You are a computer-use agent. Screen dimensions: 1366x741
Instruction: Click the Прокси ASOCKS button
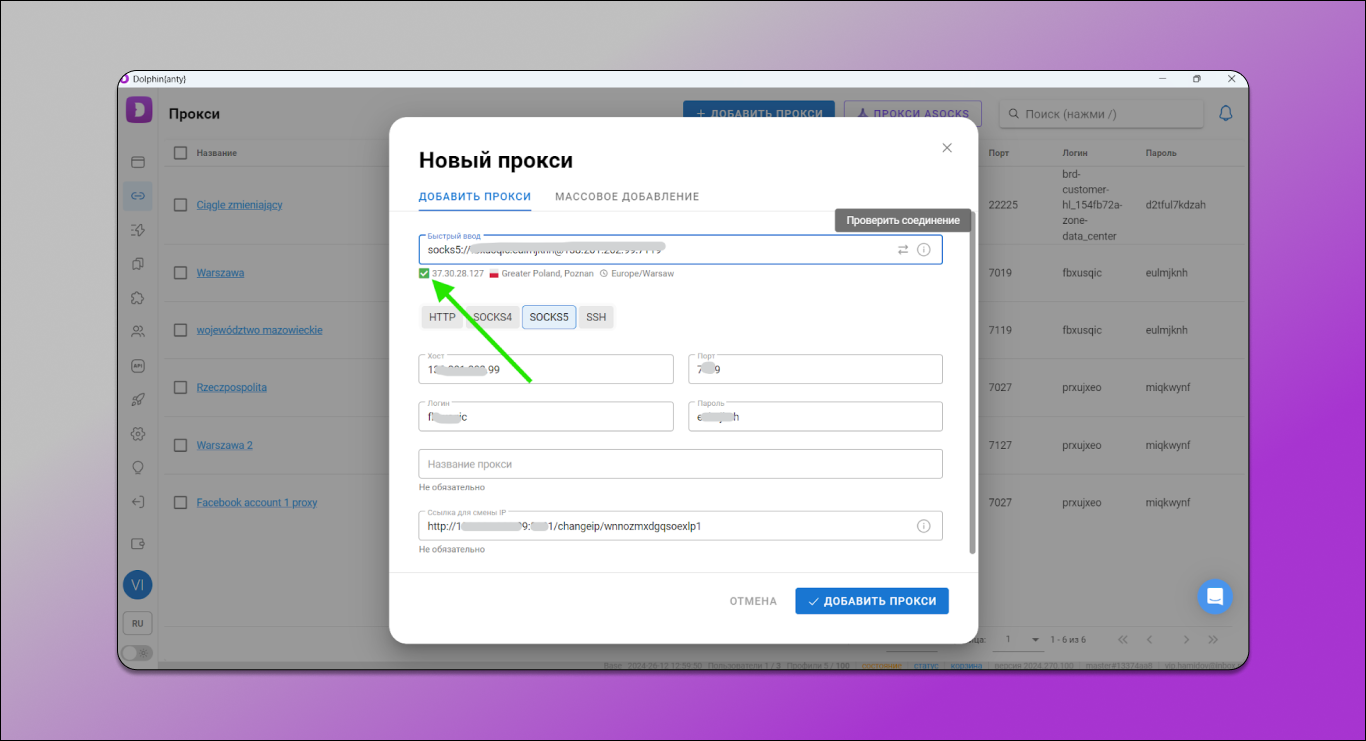[x=913, y=113]
